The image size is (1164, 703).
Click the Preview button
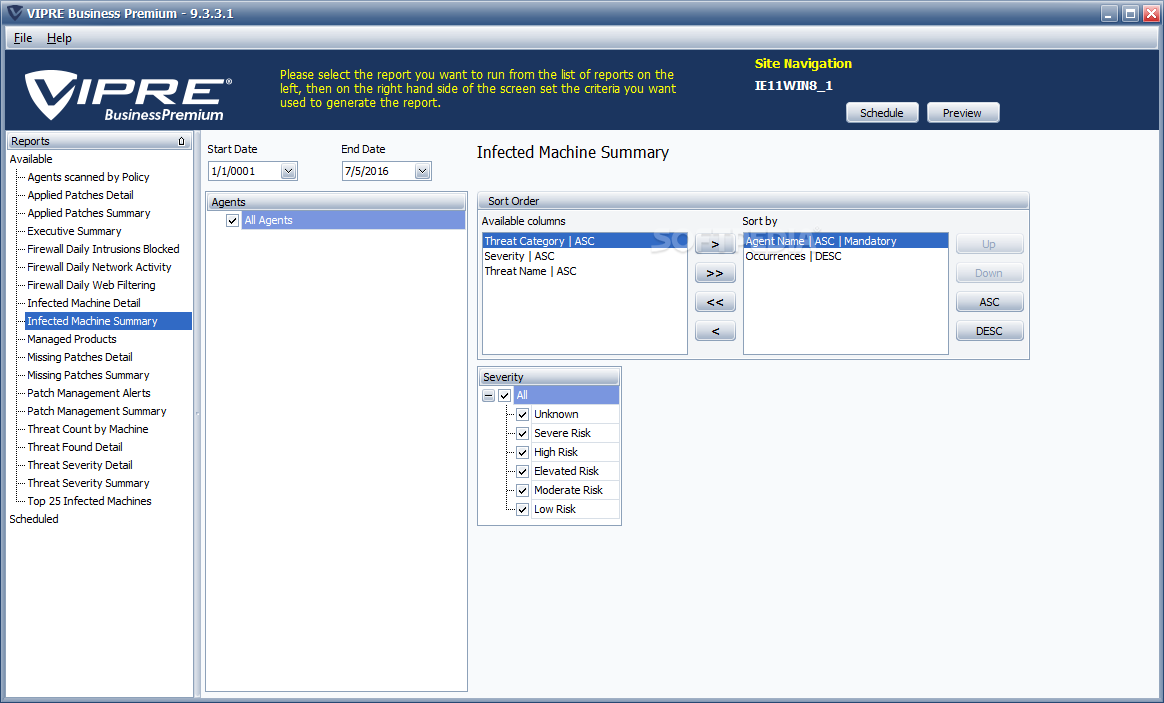[963, 113]
